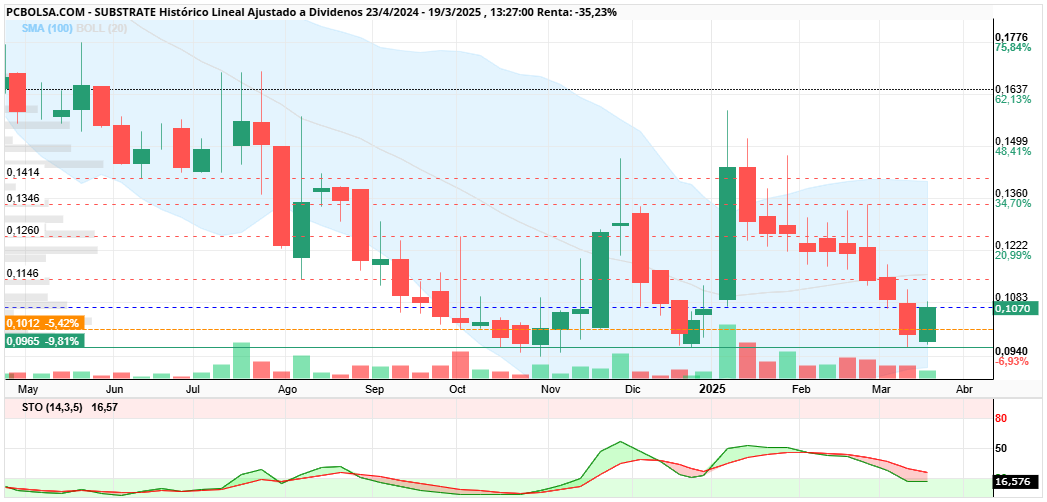Click the highest green volume bar in January
The height and width of the screenshot is (502, 1047).
(x=727, y=351)
